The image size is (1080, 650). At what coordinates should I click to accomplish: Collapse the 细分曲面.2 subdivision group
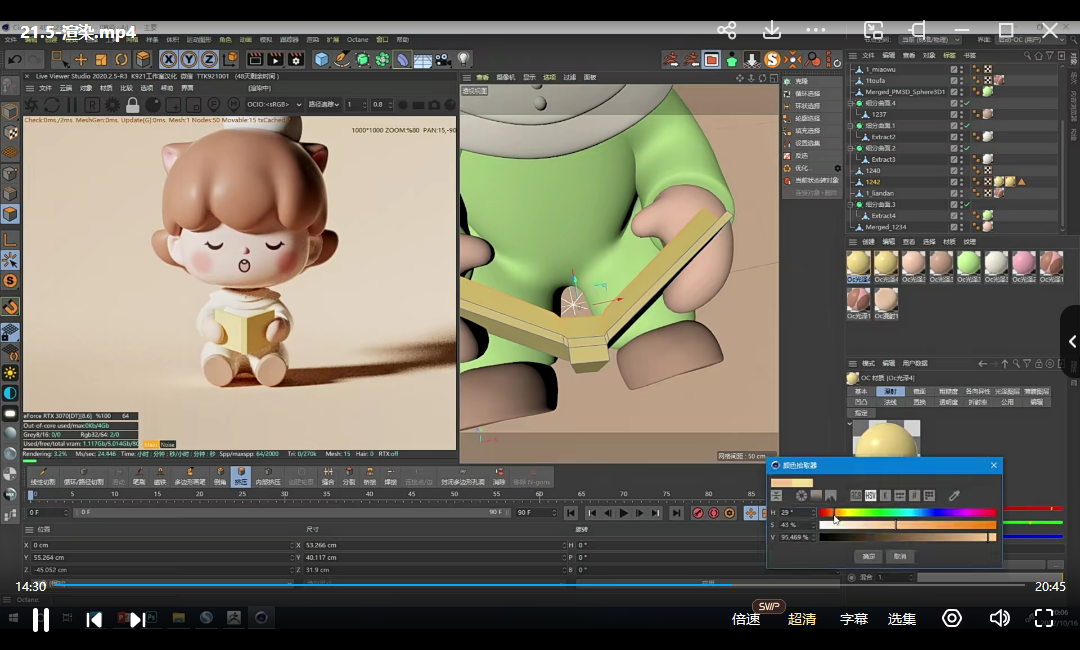(x=851, y=148)
